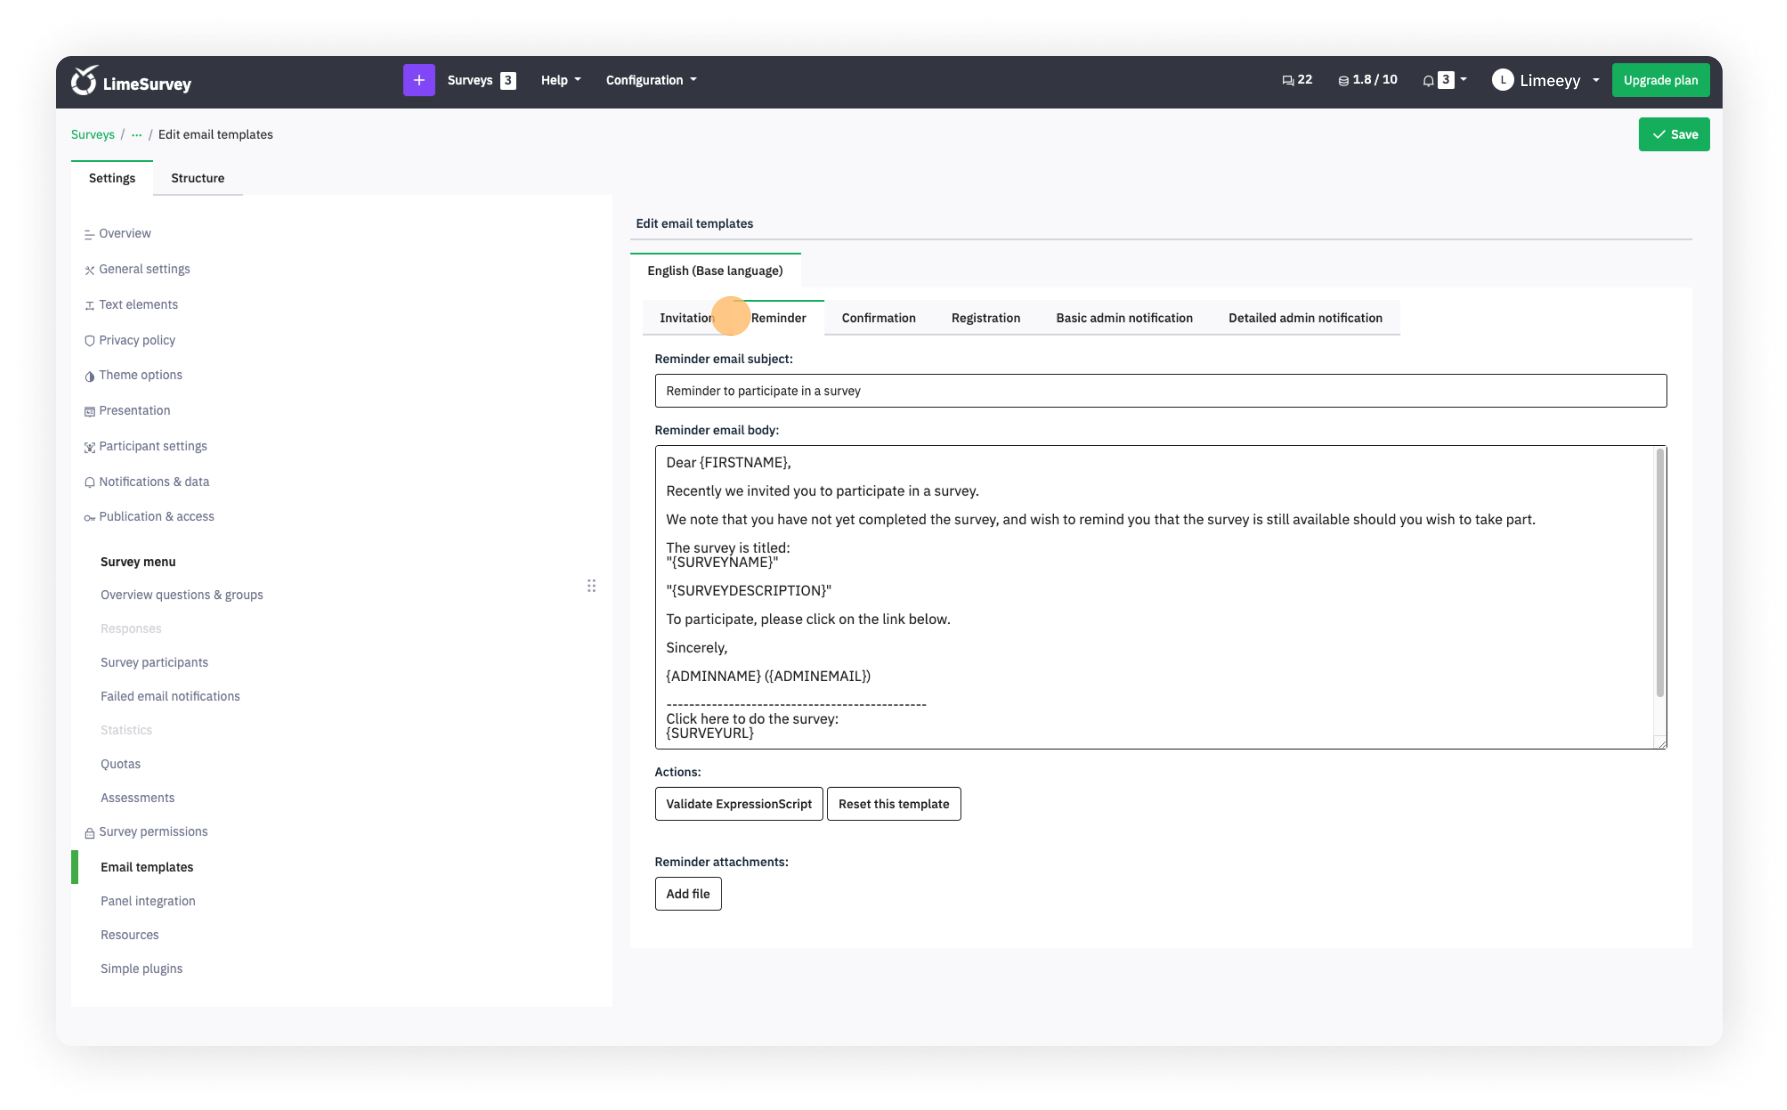Switch to the Structure tab
Viewport: 1787px width, 1110px height.
197,178
